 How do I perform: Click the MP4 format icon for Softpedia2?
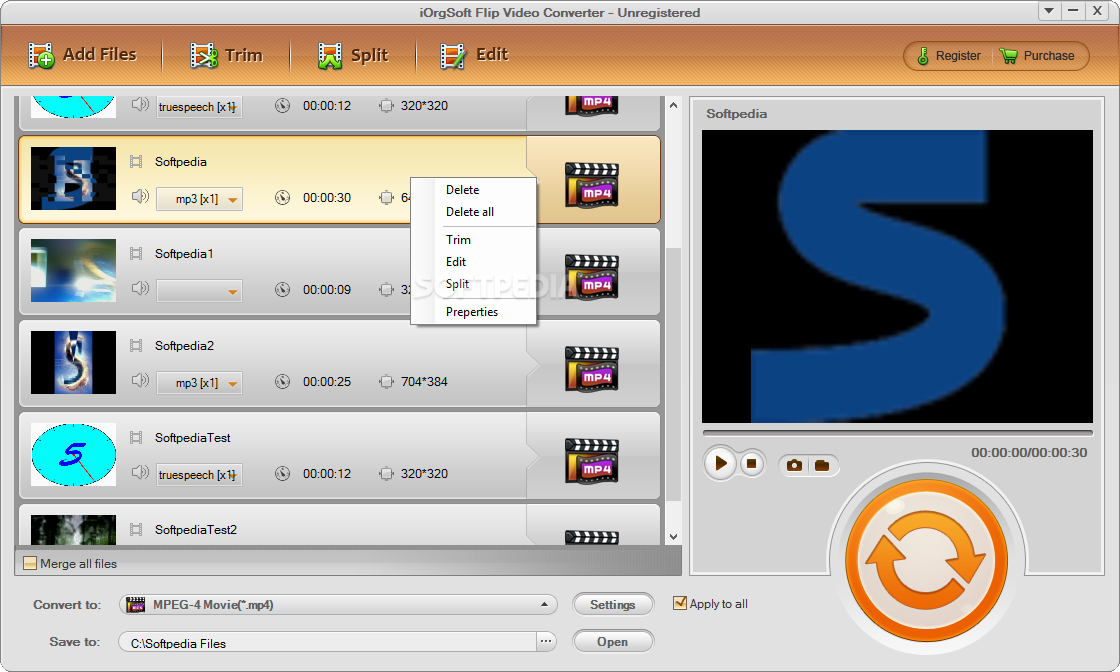tap(591, 369)
